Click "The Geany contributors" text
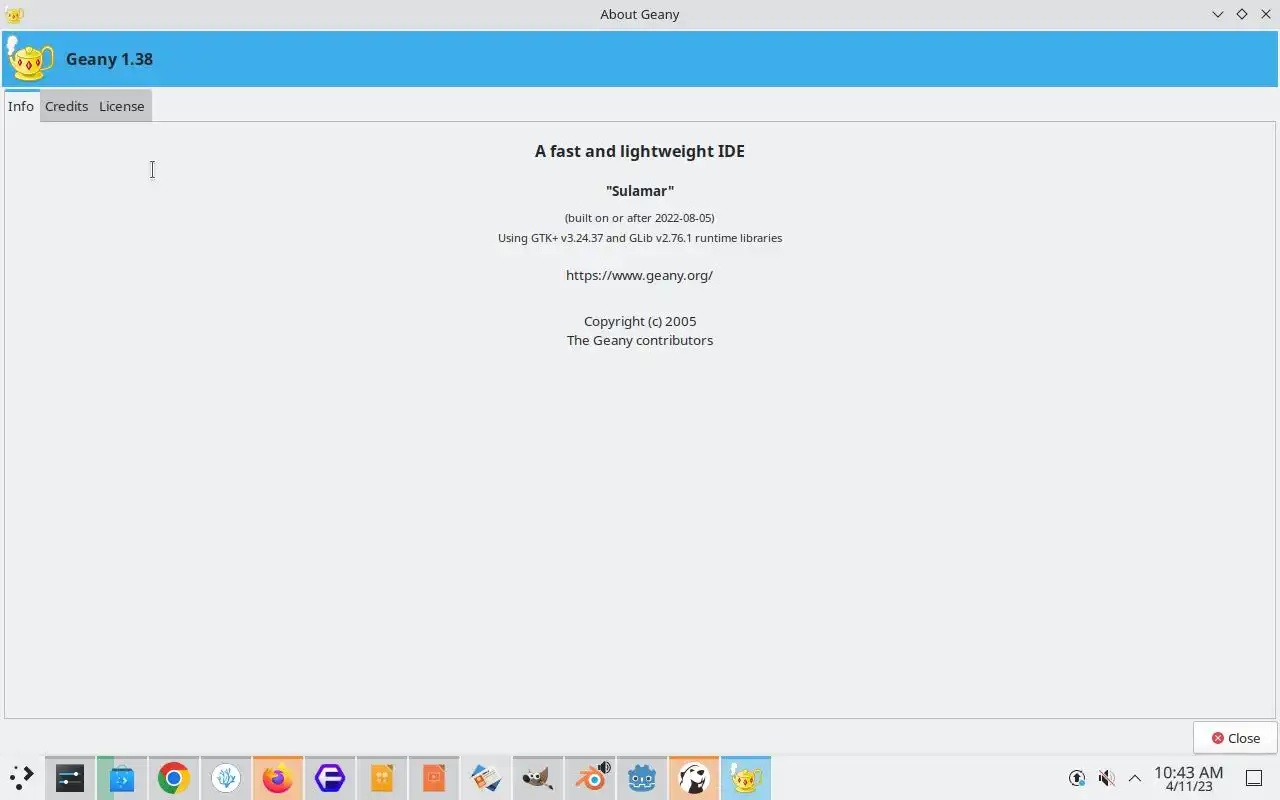Screen dimensions: 1280x800 point(640,340)
